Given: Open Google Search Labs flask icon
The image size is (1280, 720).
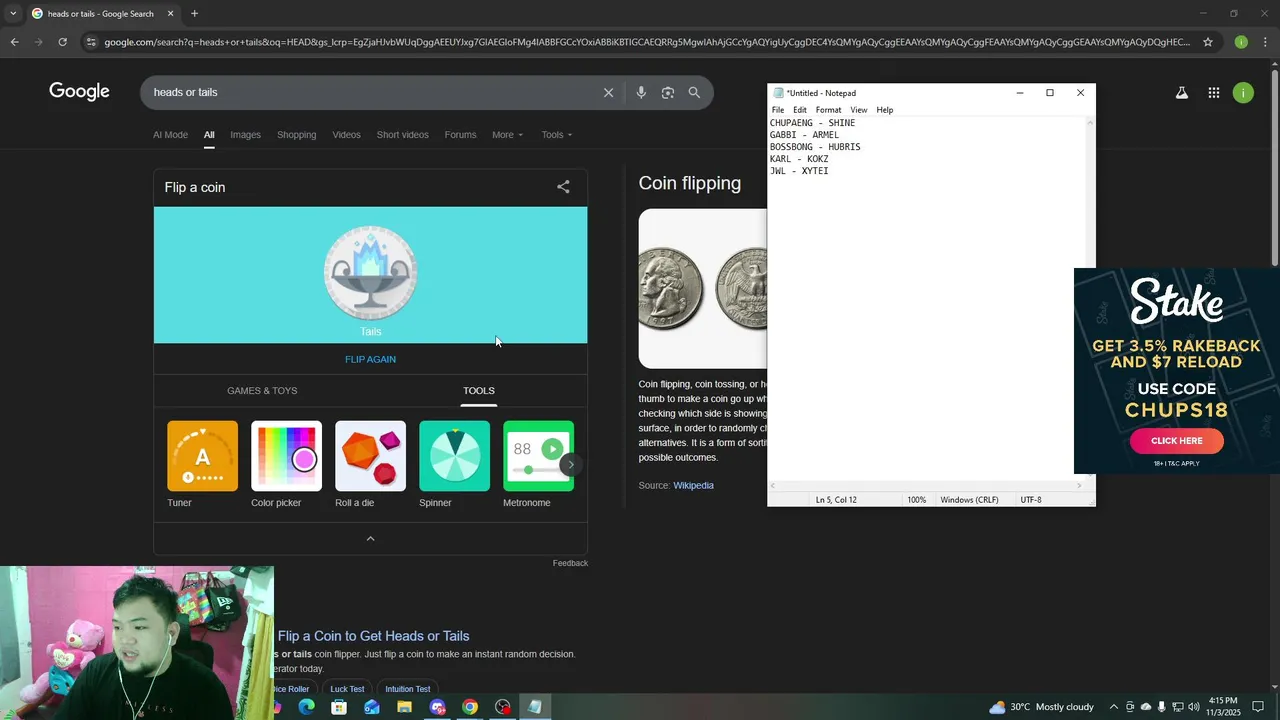Looking at the screenshot, I should [1181, 93].
